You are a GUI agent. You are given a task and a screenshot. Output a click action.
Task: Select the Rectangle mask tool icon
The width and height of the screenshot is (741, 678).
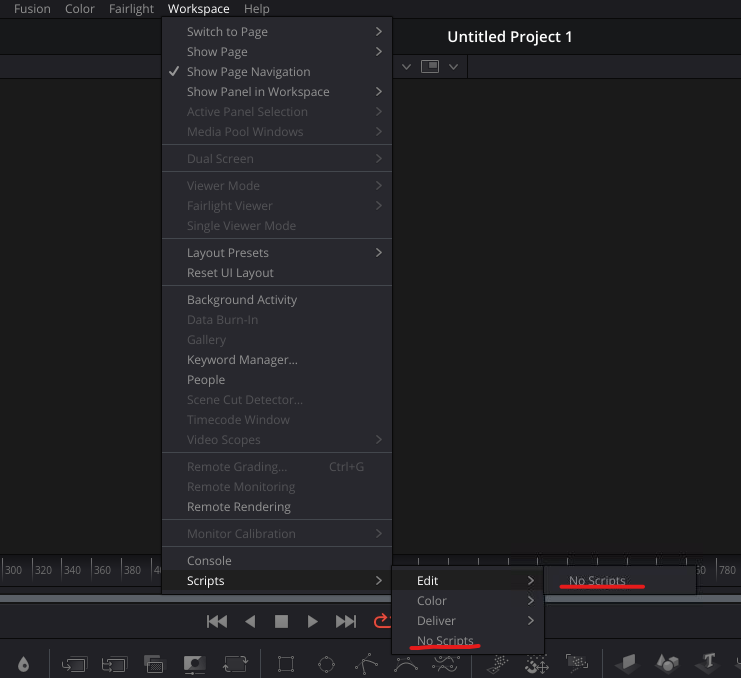286,663
